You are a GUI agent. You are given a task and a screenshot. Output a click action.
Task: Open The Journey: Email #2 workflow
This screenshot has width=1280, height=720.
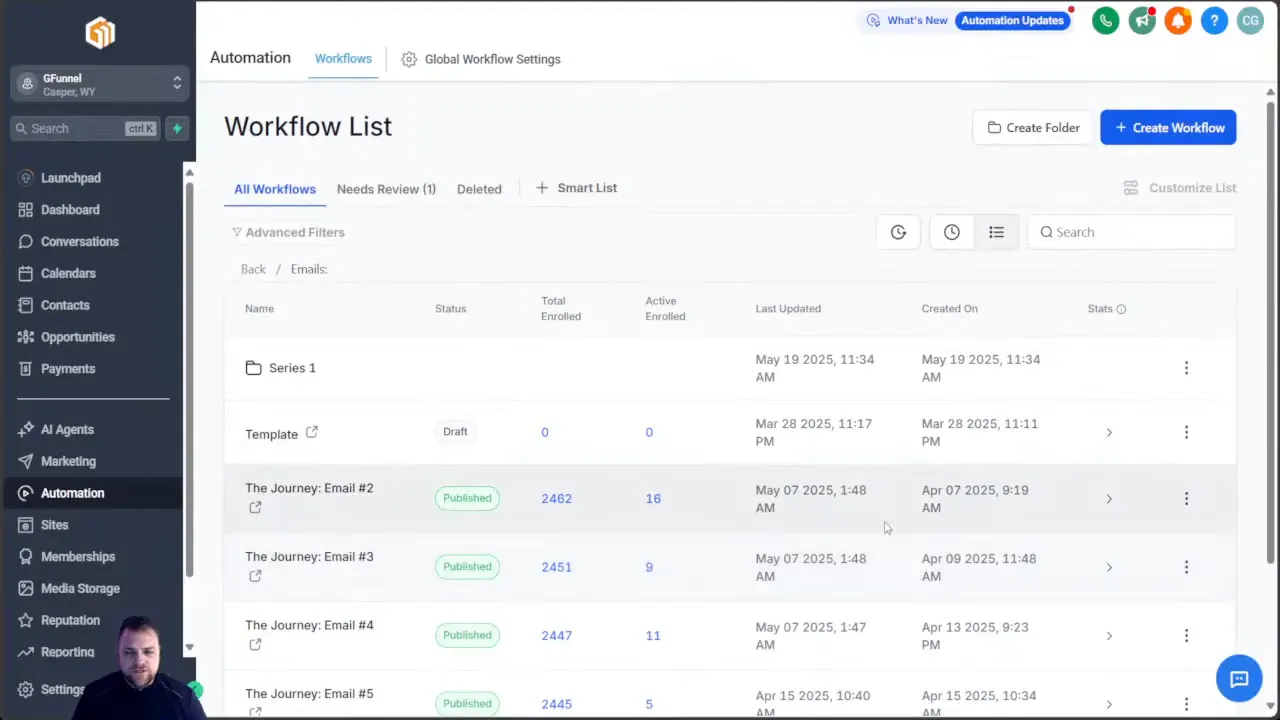309,488
